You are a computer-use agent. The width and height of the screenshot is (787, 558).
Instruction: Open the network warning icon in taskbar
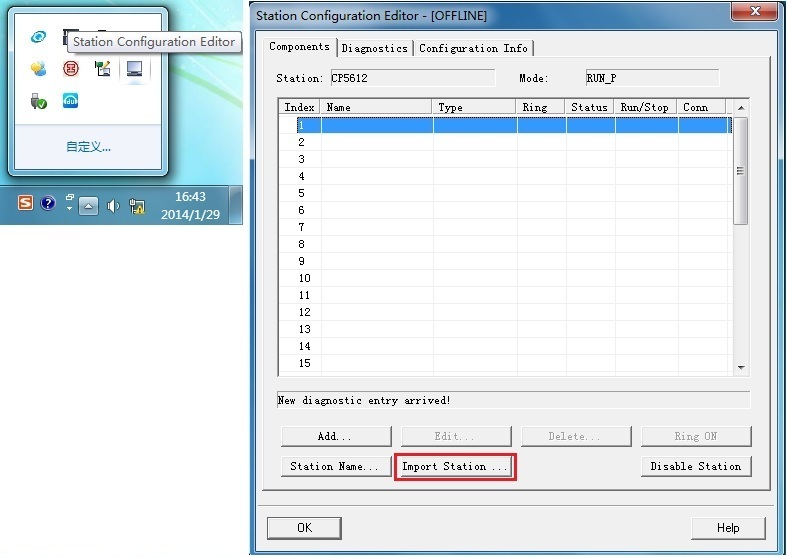point(137,206)
